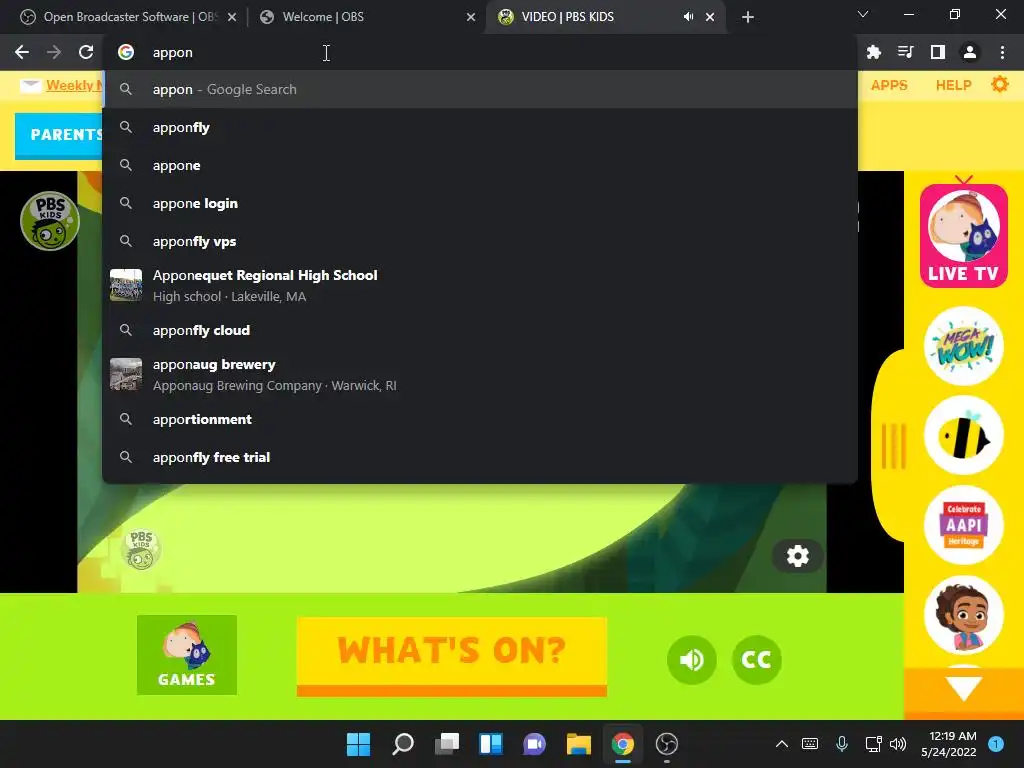Toggle the Chrome side panel icon
Image resolution: width=1024 pixels, height=768 pixels.
point(938,52)
